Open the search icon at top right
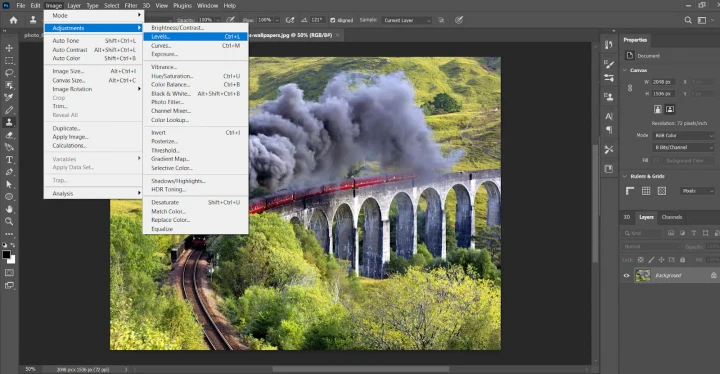 [688, 20]
